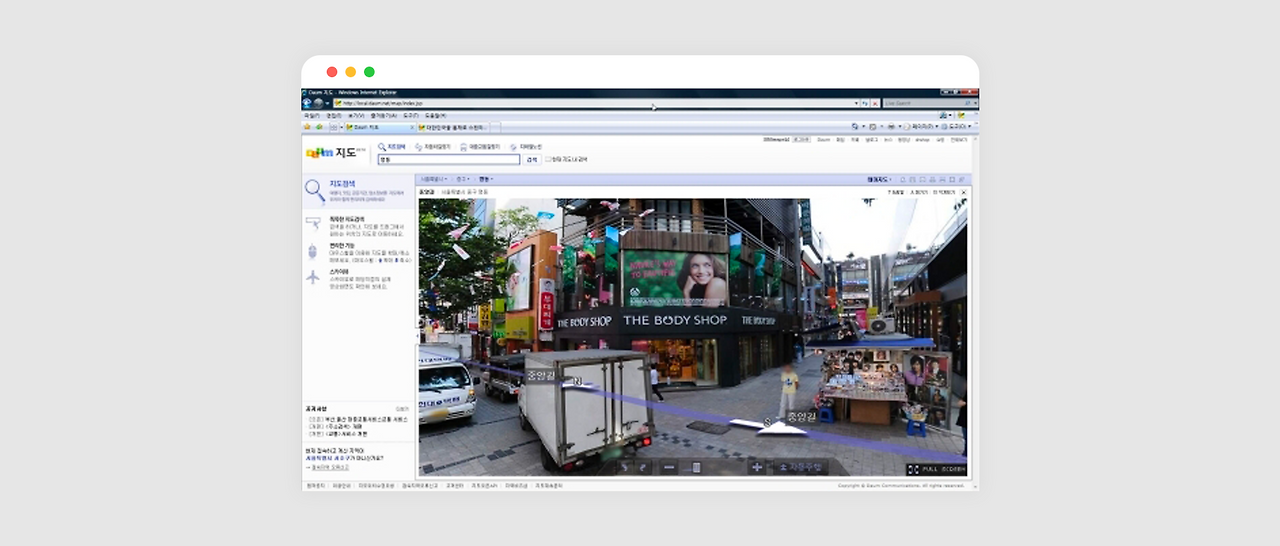The height and width of the screenshot is (546, 1280).
Task: Click the 검색 button beside the search field
Action: (x=531, y=159)
